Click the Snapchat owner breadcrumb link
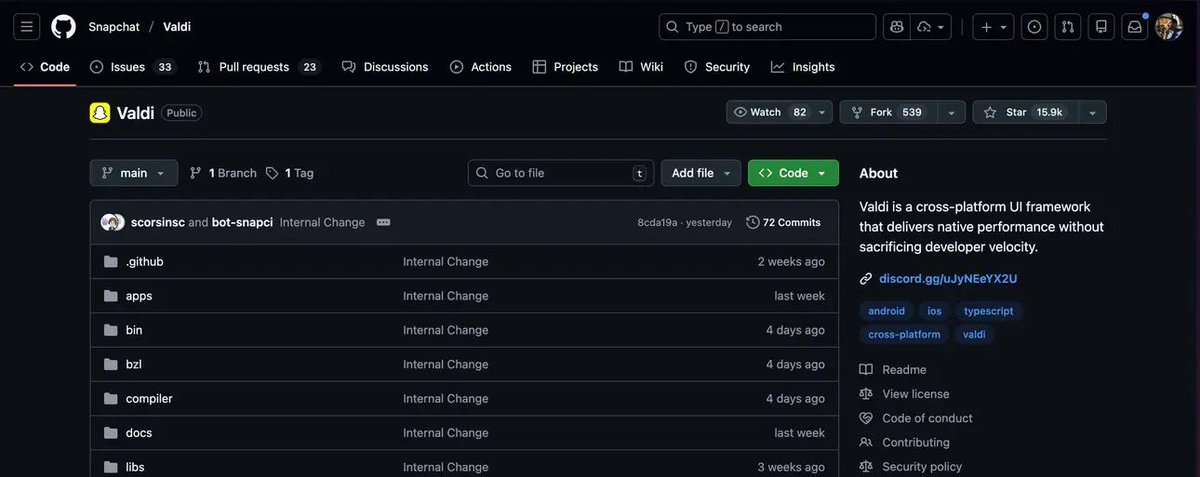This screenshot has width=1200, height=477. [112, 27]
